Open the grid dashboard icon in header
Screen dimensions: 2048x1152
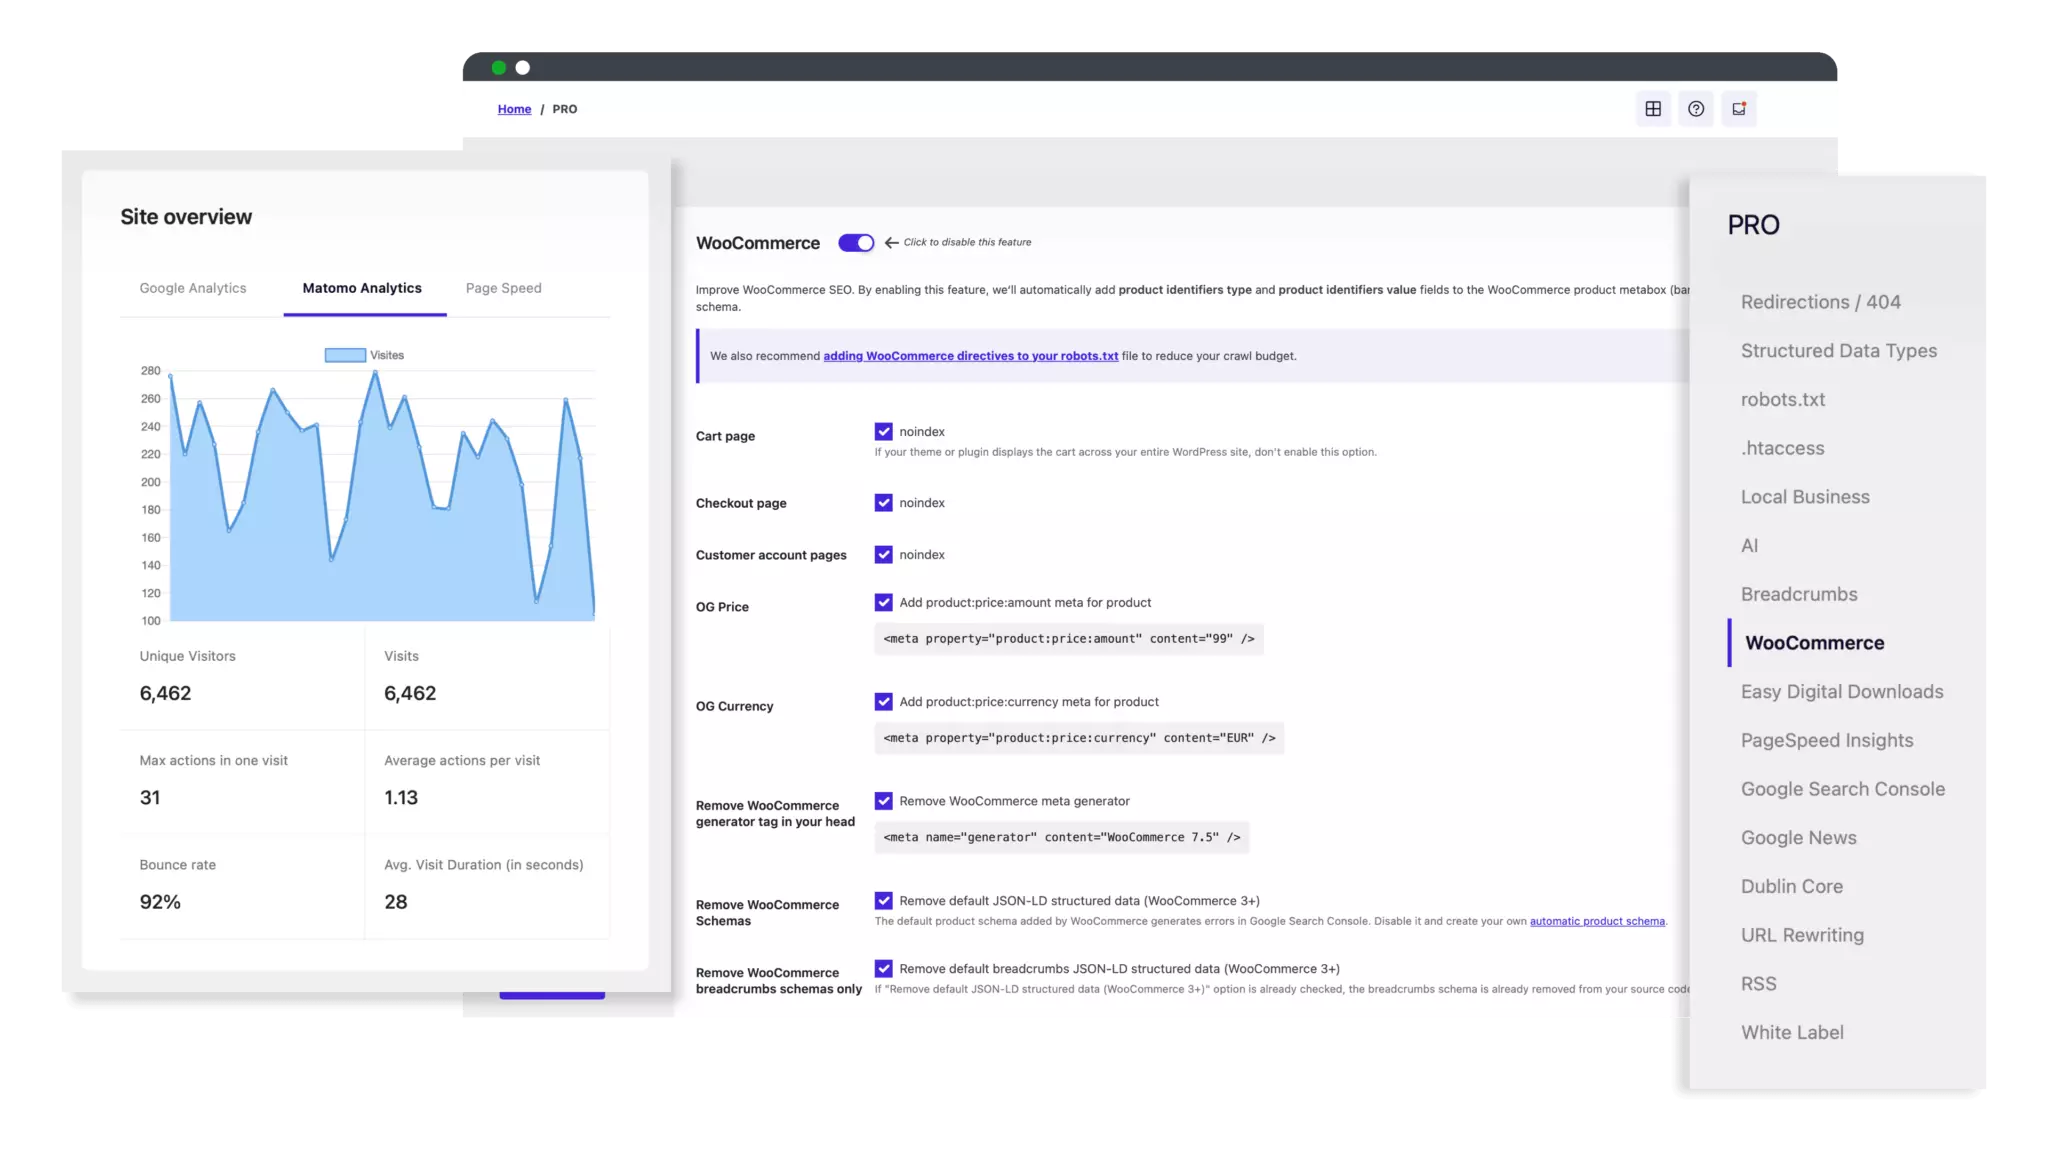1653,109
